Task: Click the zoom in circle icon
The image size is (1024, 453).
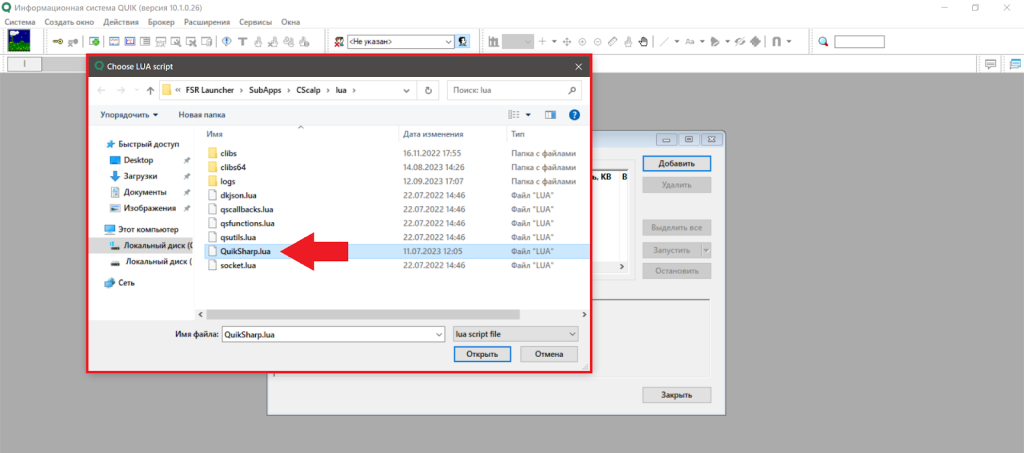Action: coord(582,41)
